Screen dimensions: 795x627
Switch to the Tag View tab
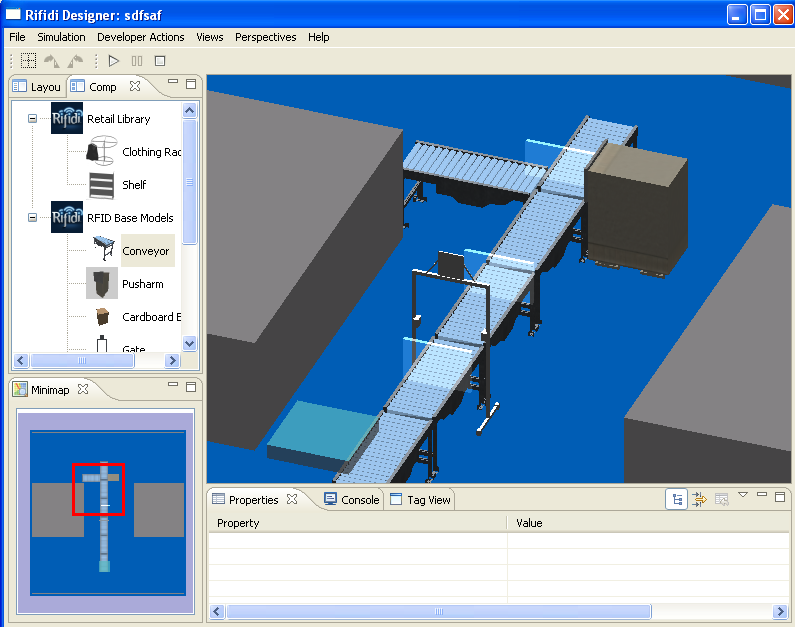(x=420, y=500)
